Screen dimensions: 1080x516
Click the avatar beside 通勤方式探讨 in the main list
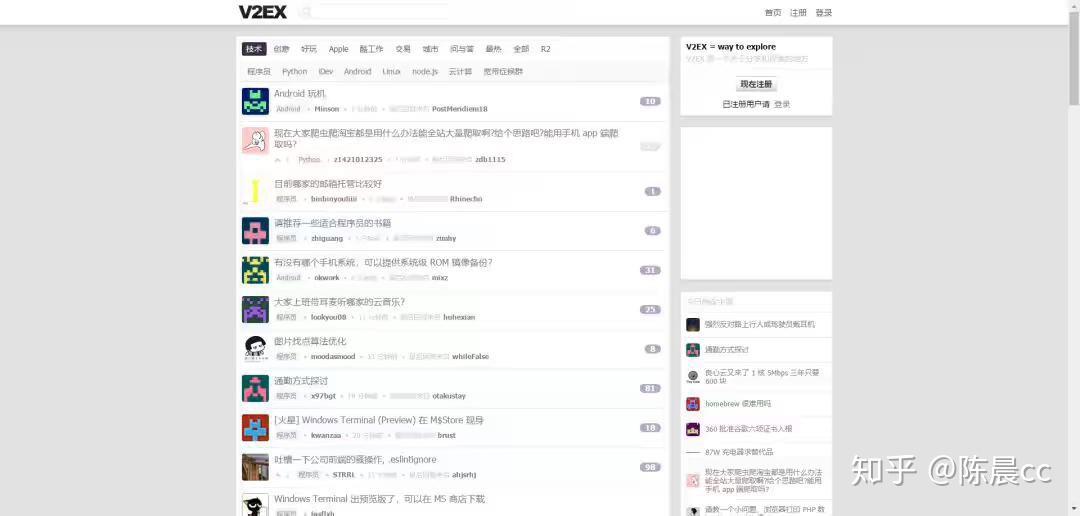pyautogui.click(x=256, y=389)
